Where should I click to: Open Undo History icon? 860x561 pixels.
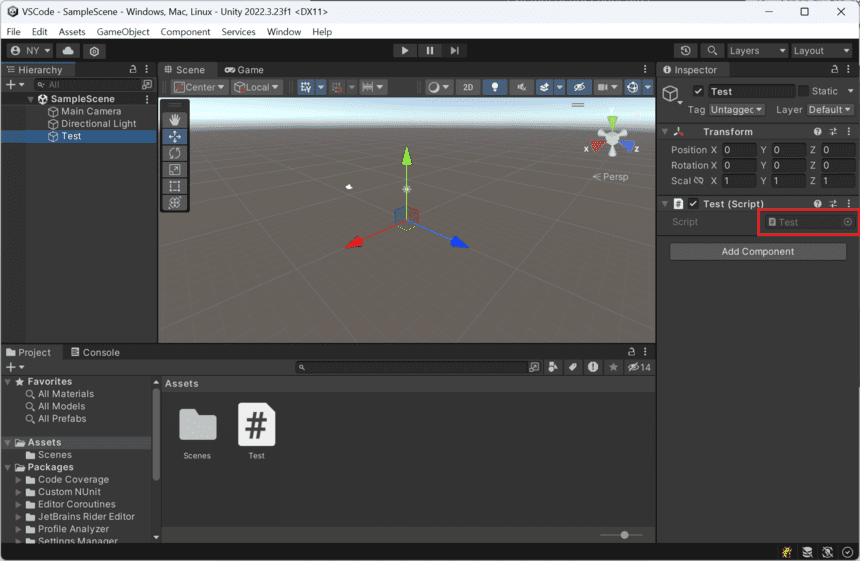click(x=685, y=50)
